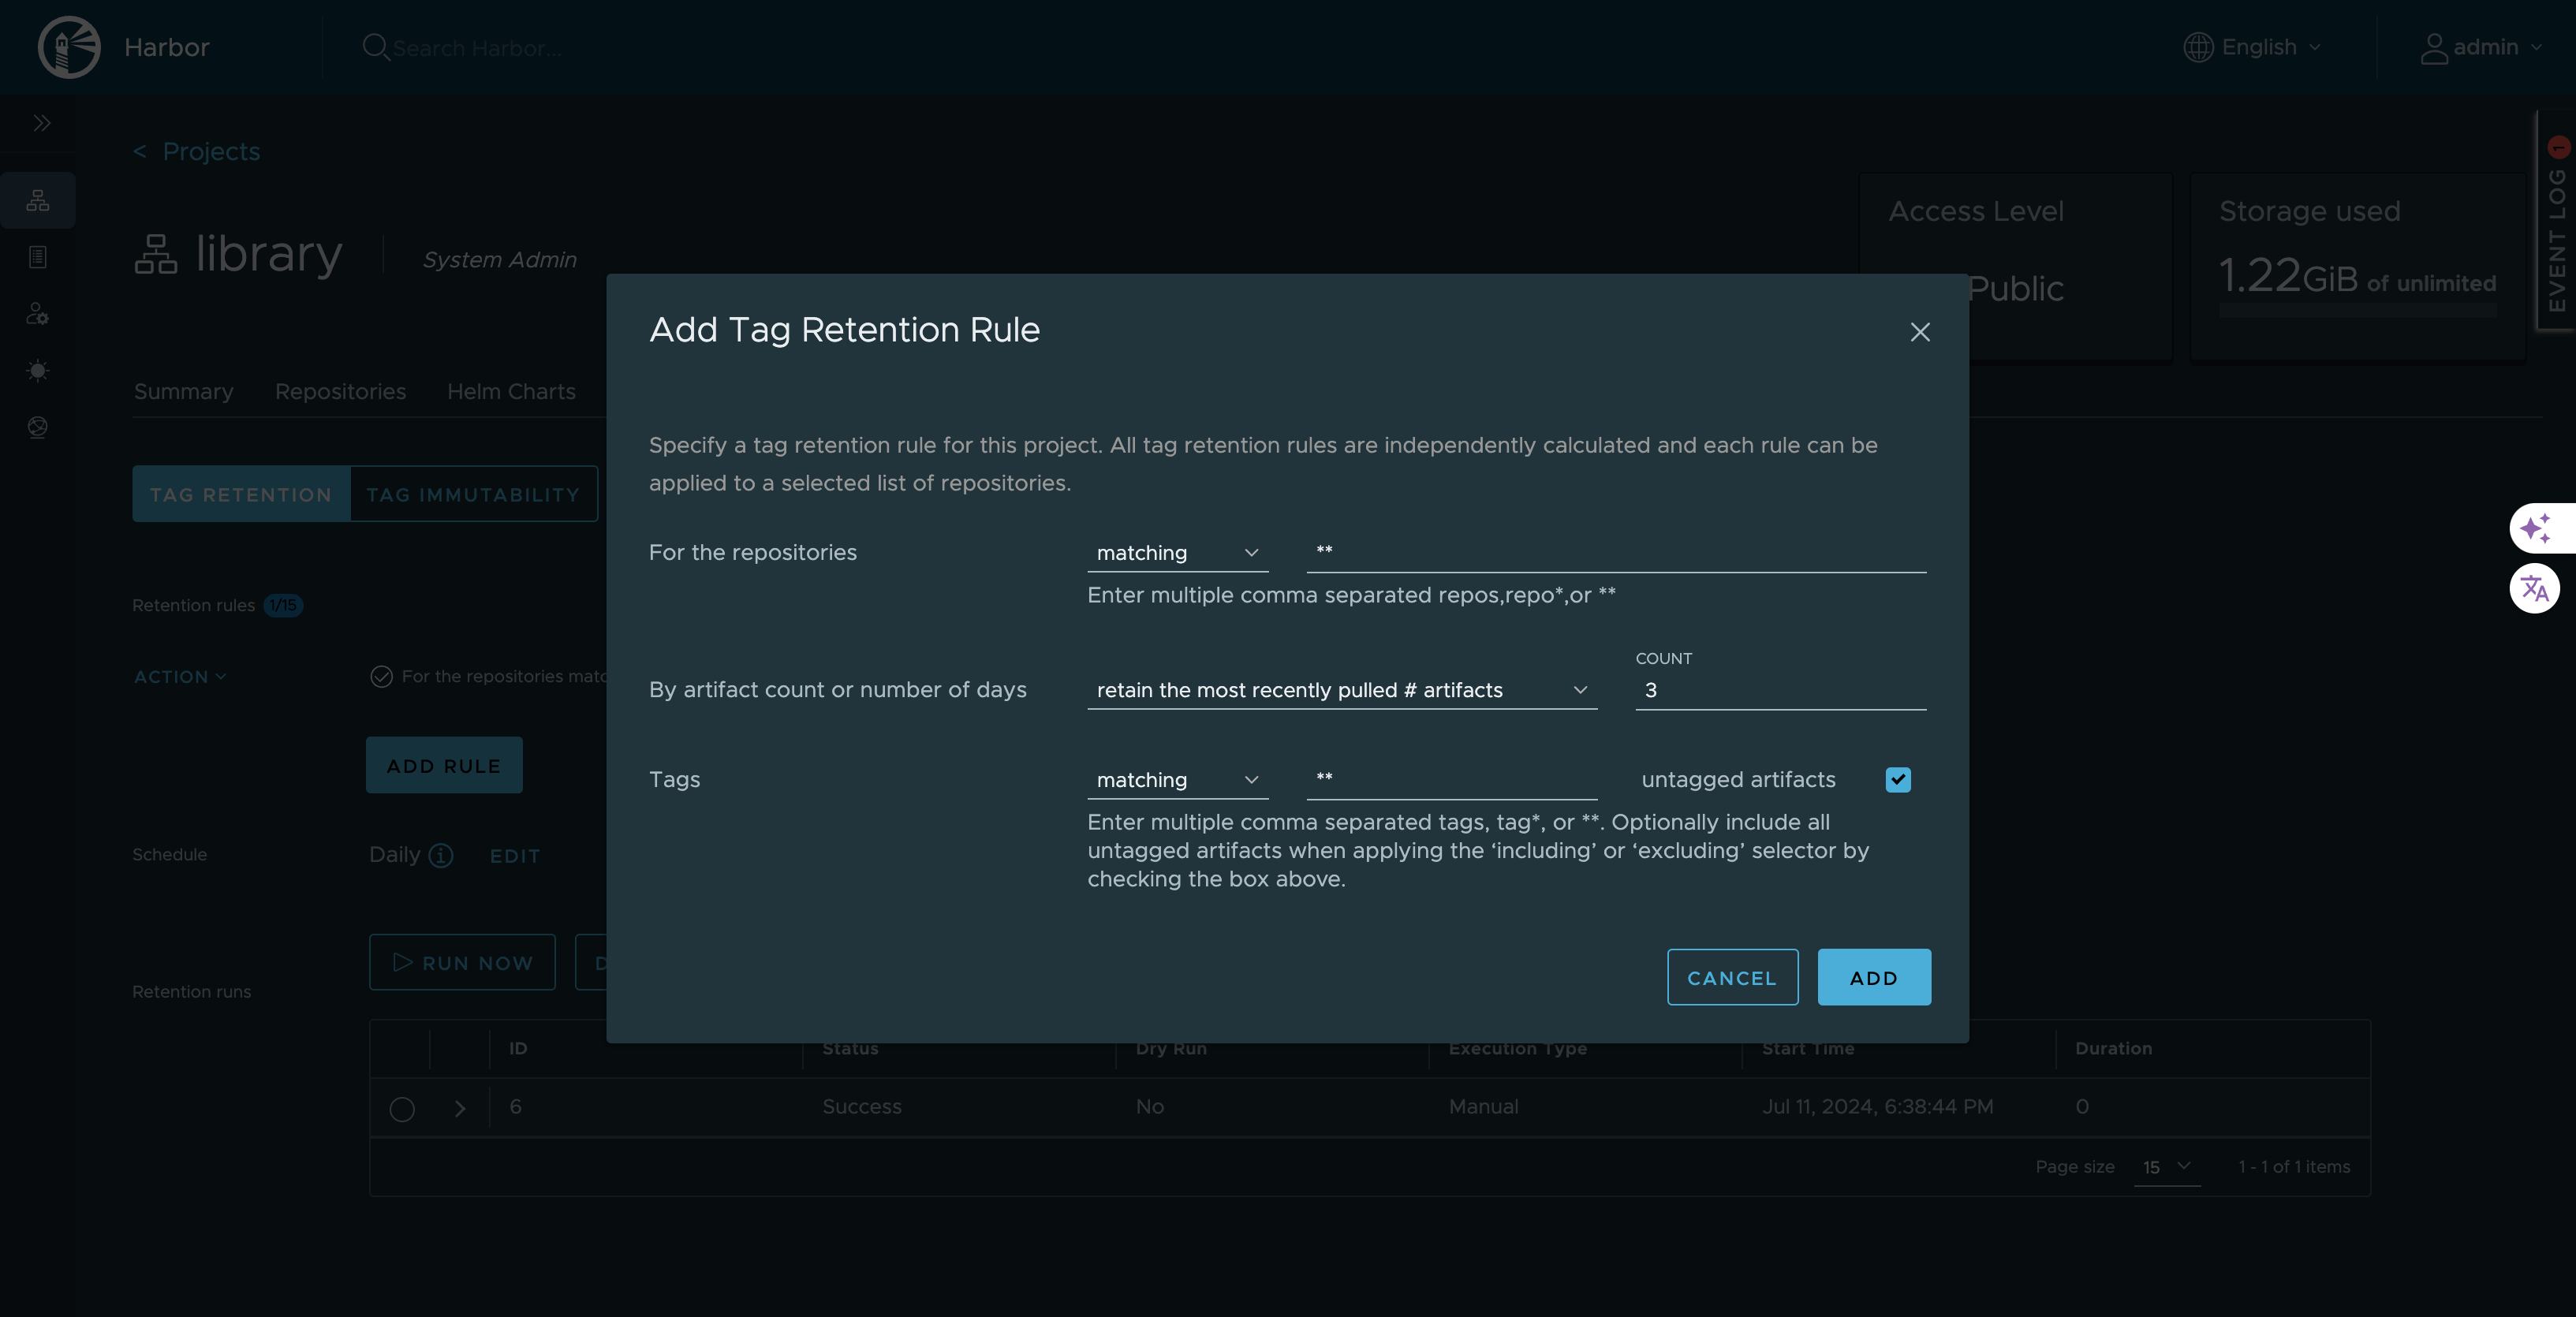Click the CANCEL button
This screenshot has height=1317, width=2576.
1732,978
